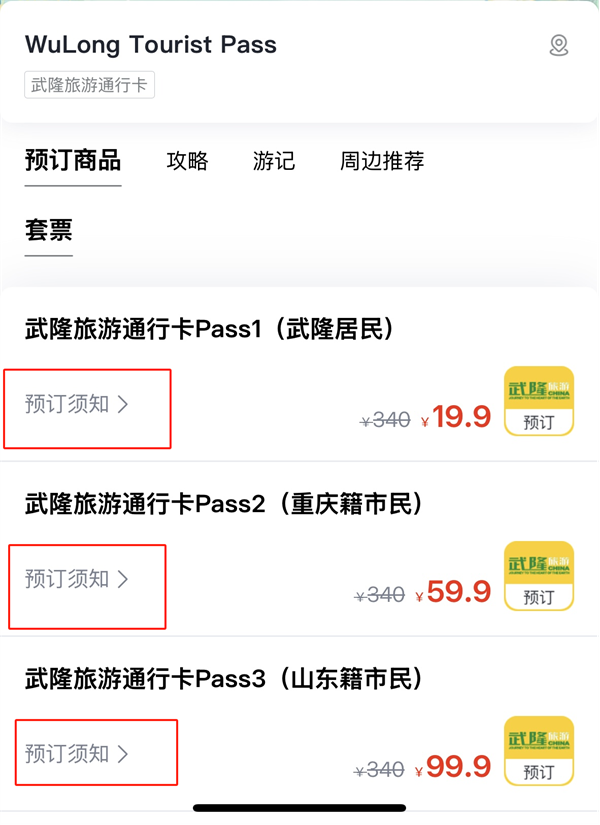Image resolution: width=600 pixels, height=825 pixels.
Task: Book Pass2 with its 预订 button
Action: point(539,577)
